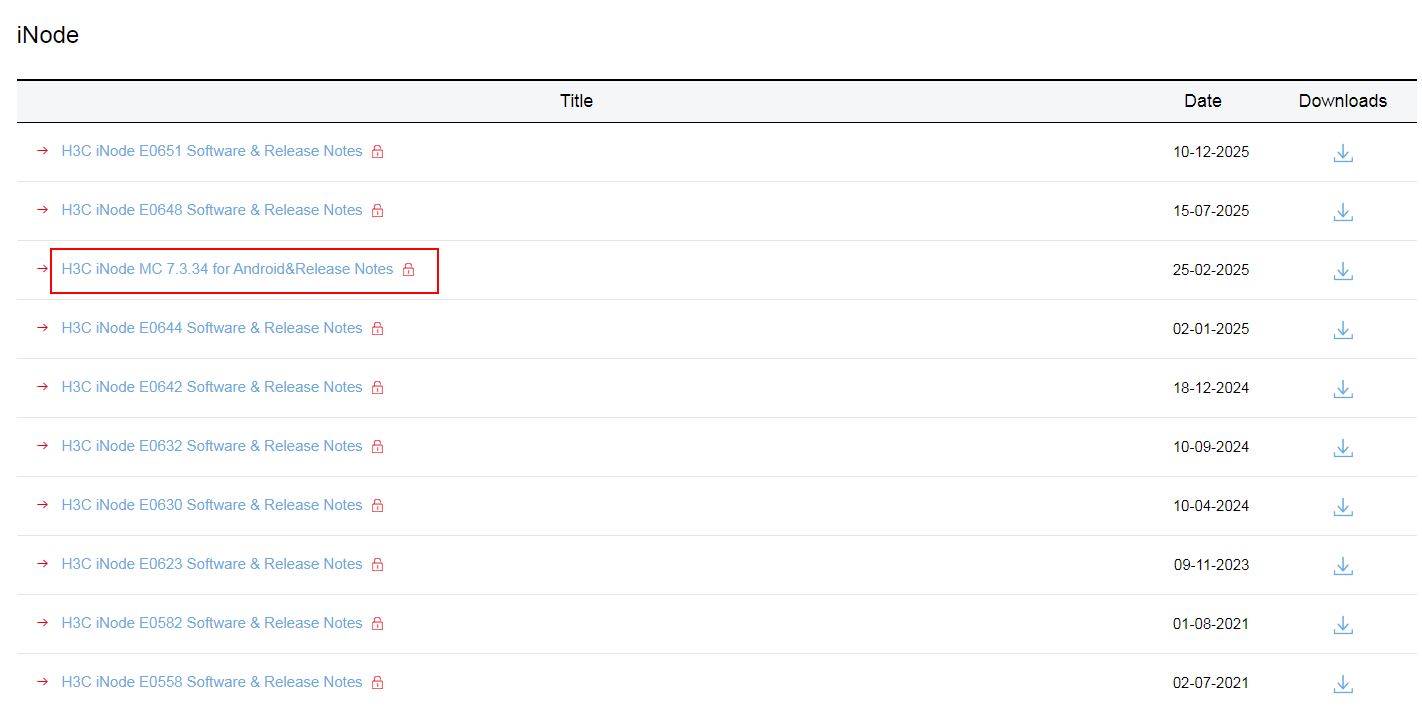Click the lock icon beside E0642 title
1422x711 pixels.
tap(377, 388)
